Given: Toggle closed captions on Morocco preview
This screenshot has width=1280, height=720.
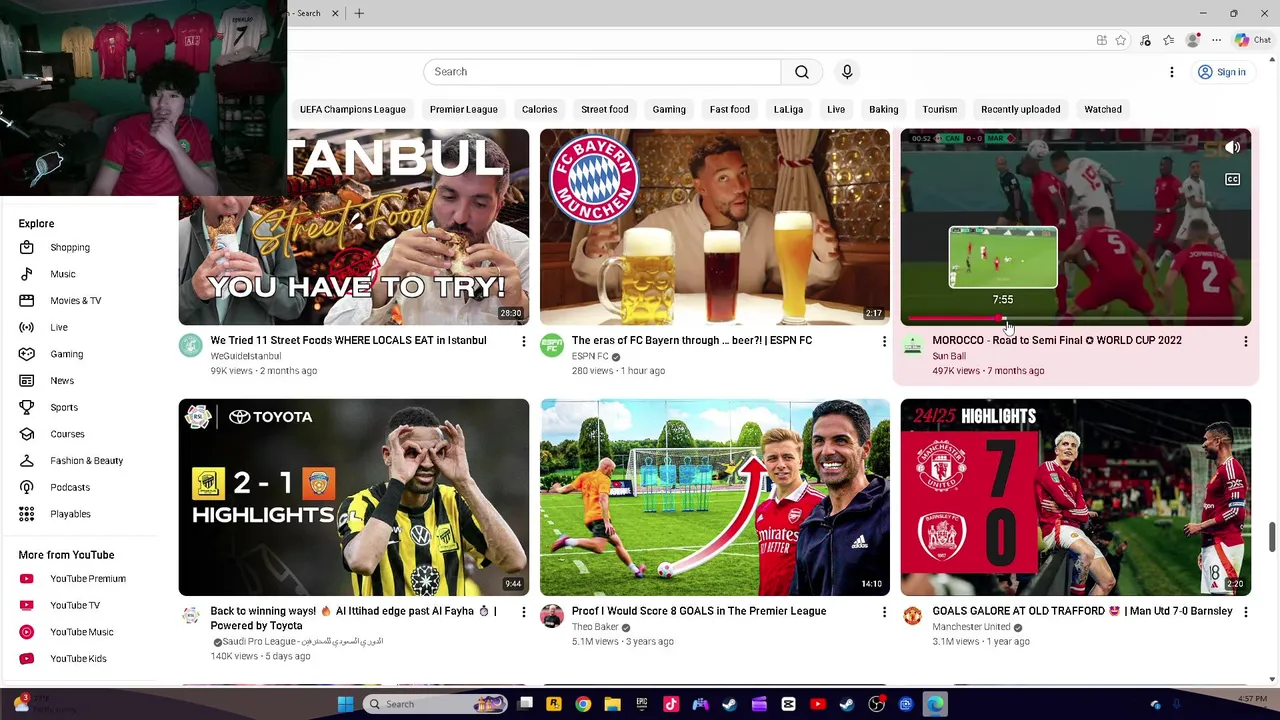Looking at the screenshot, I should (x=1232, y=180).
